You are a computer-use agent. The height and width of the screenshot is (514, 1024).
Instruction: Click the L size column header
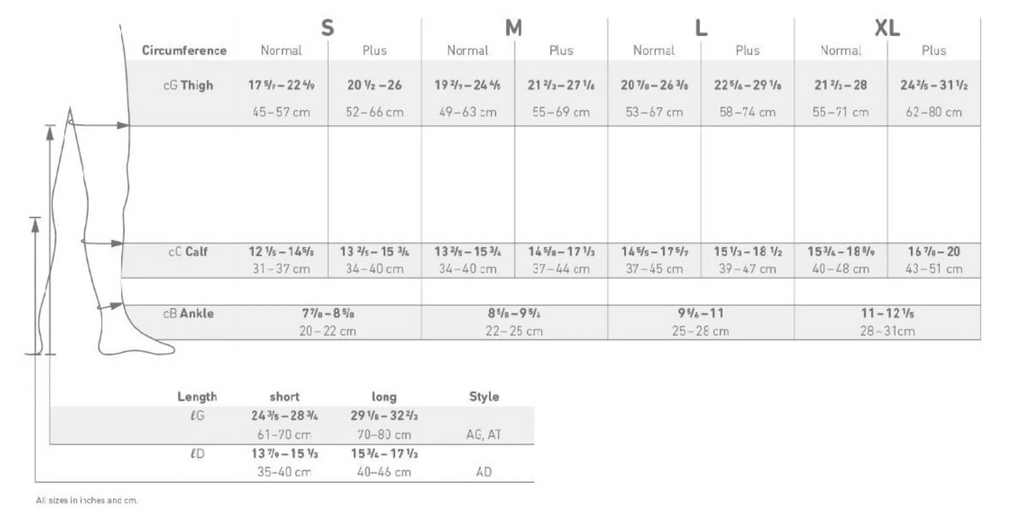tap(701, 27)
